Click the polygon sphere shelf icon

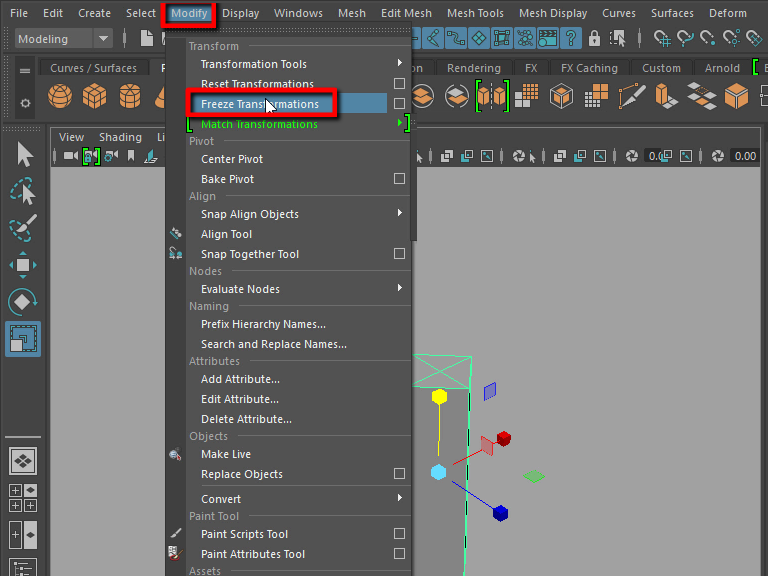[61, 97]
